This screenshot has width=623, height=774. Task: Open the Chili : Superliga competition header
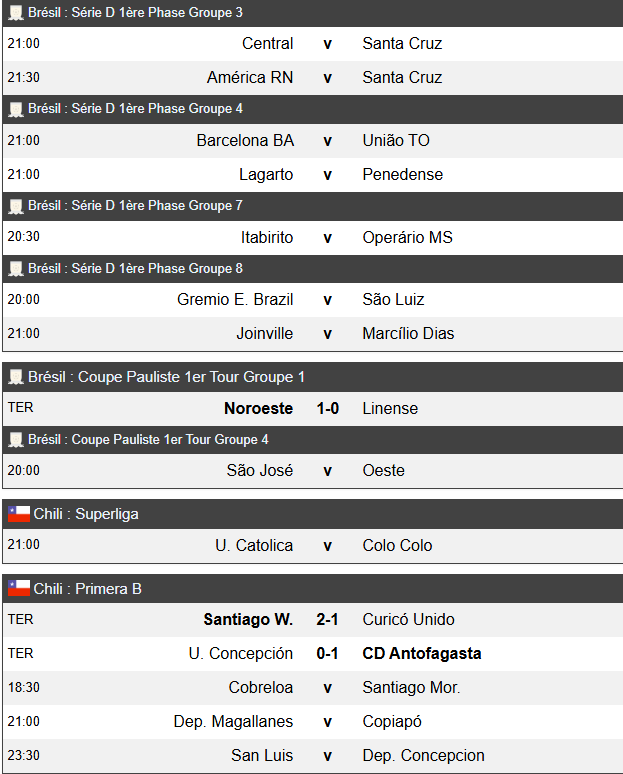[x=86, y=514]
